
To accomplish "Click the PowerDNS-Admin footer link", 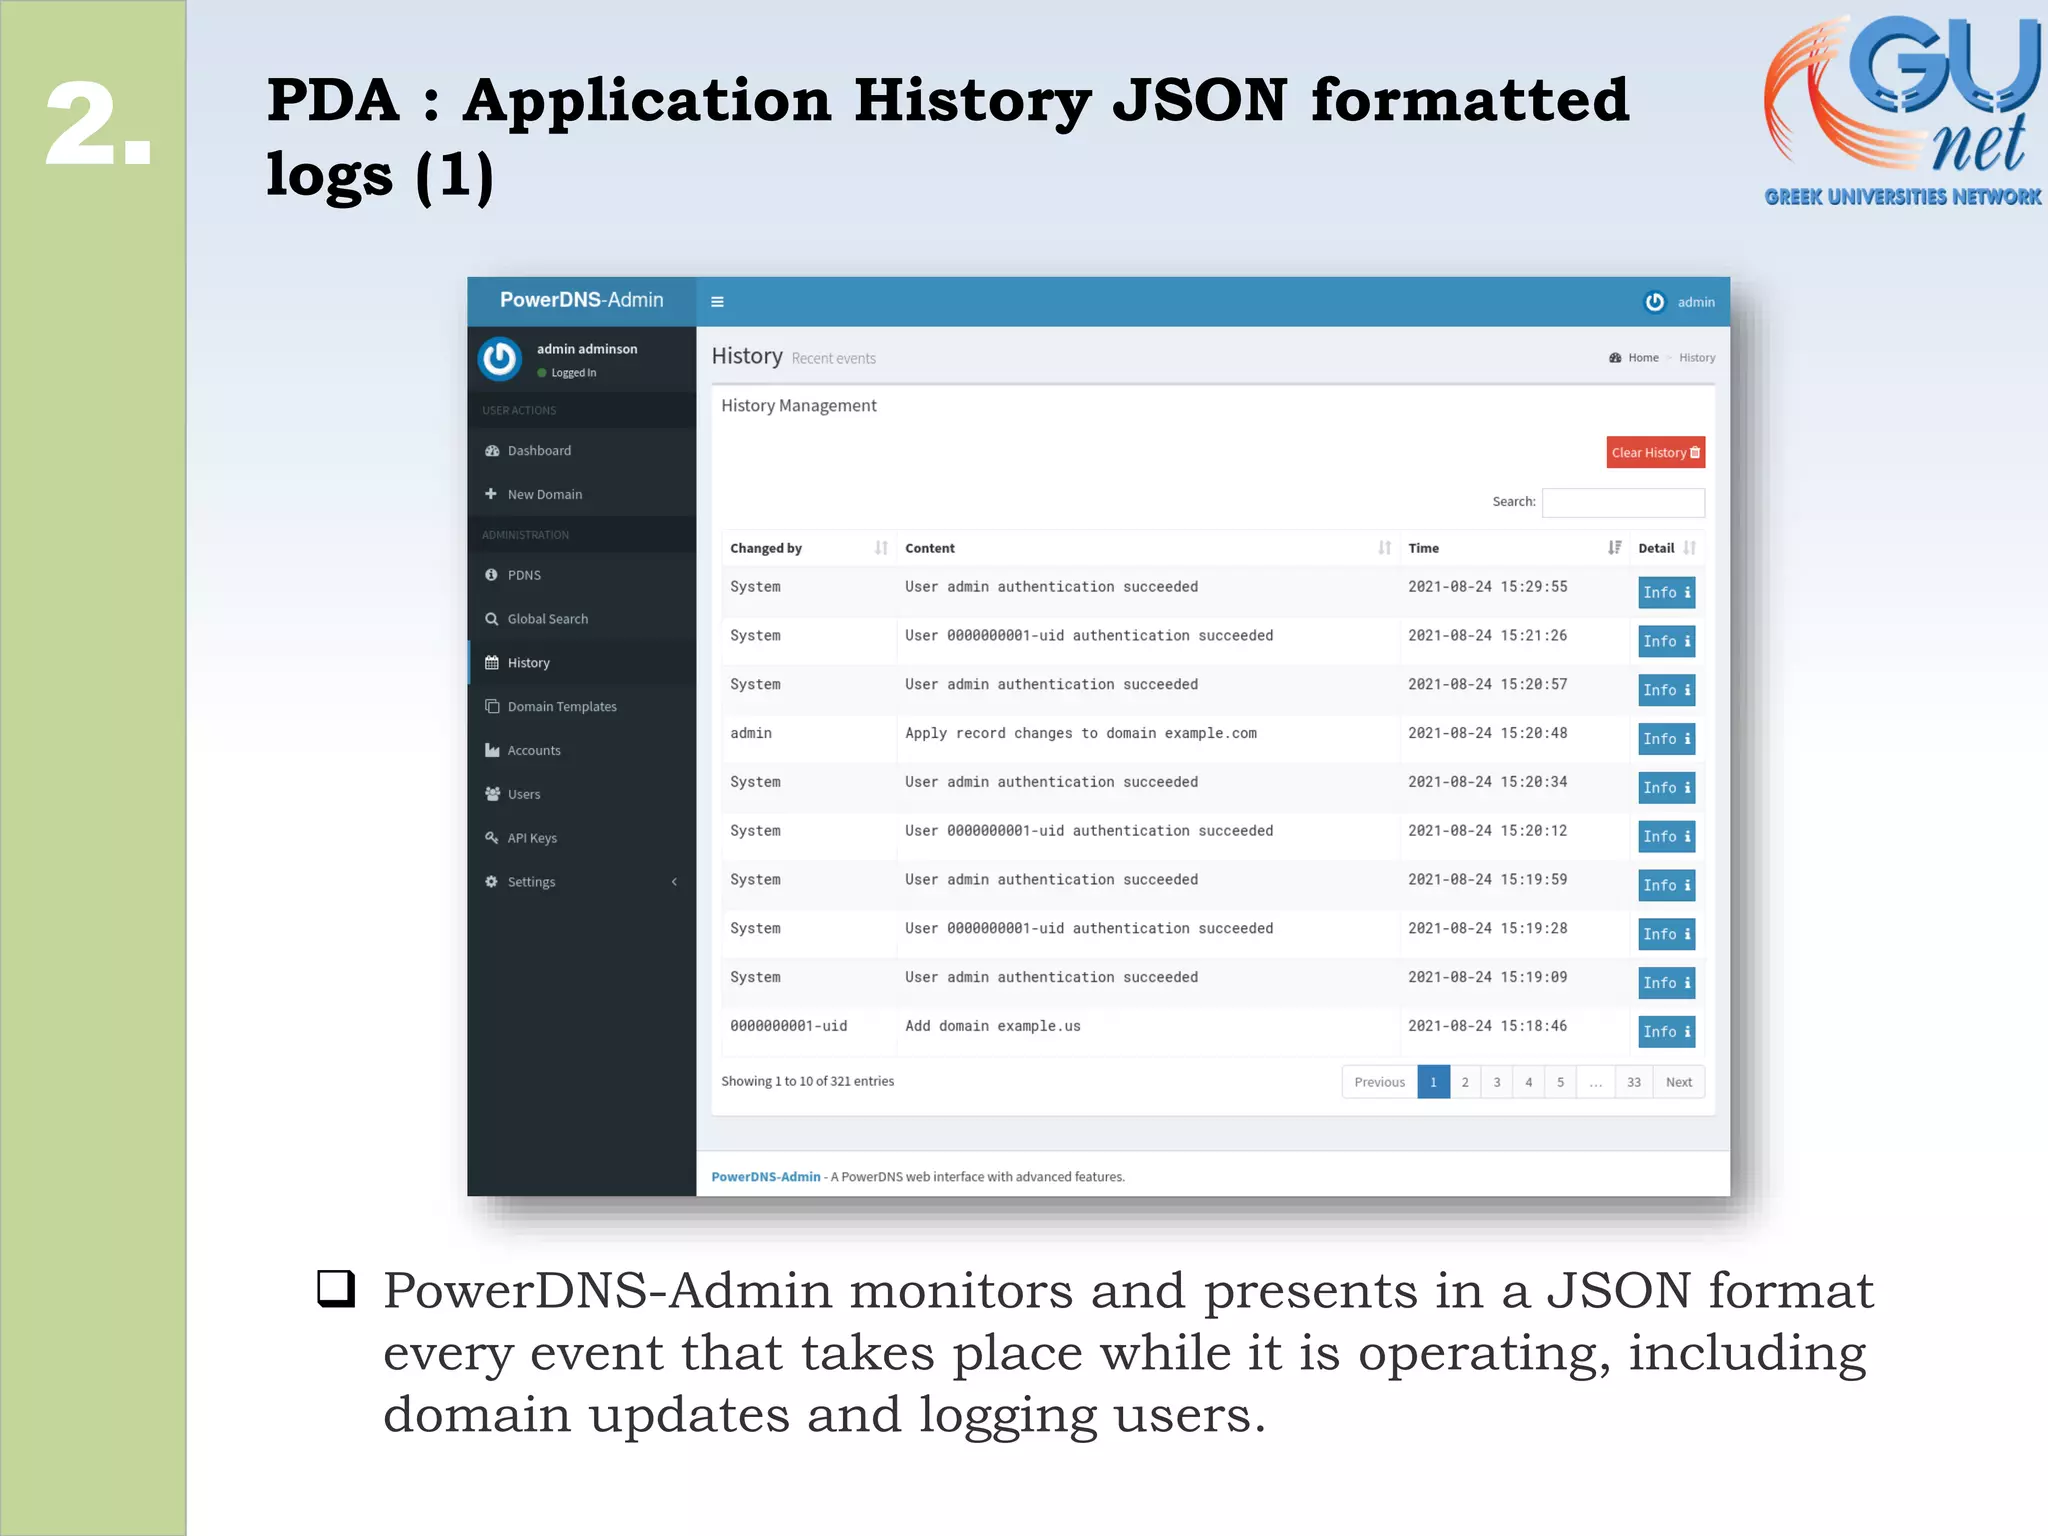I will 766,1177.
